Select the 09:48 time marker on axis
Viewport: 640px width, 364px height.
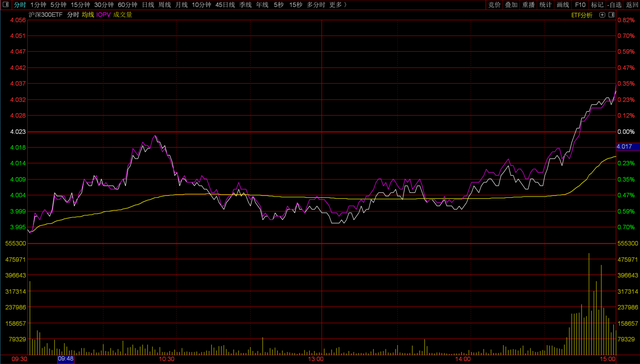[x=66, y=359]
